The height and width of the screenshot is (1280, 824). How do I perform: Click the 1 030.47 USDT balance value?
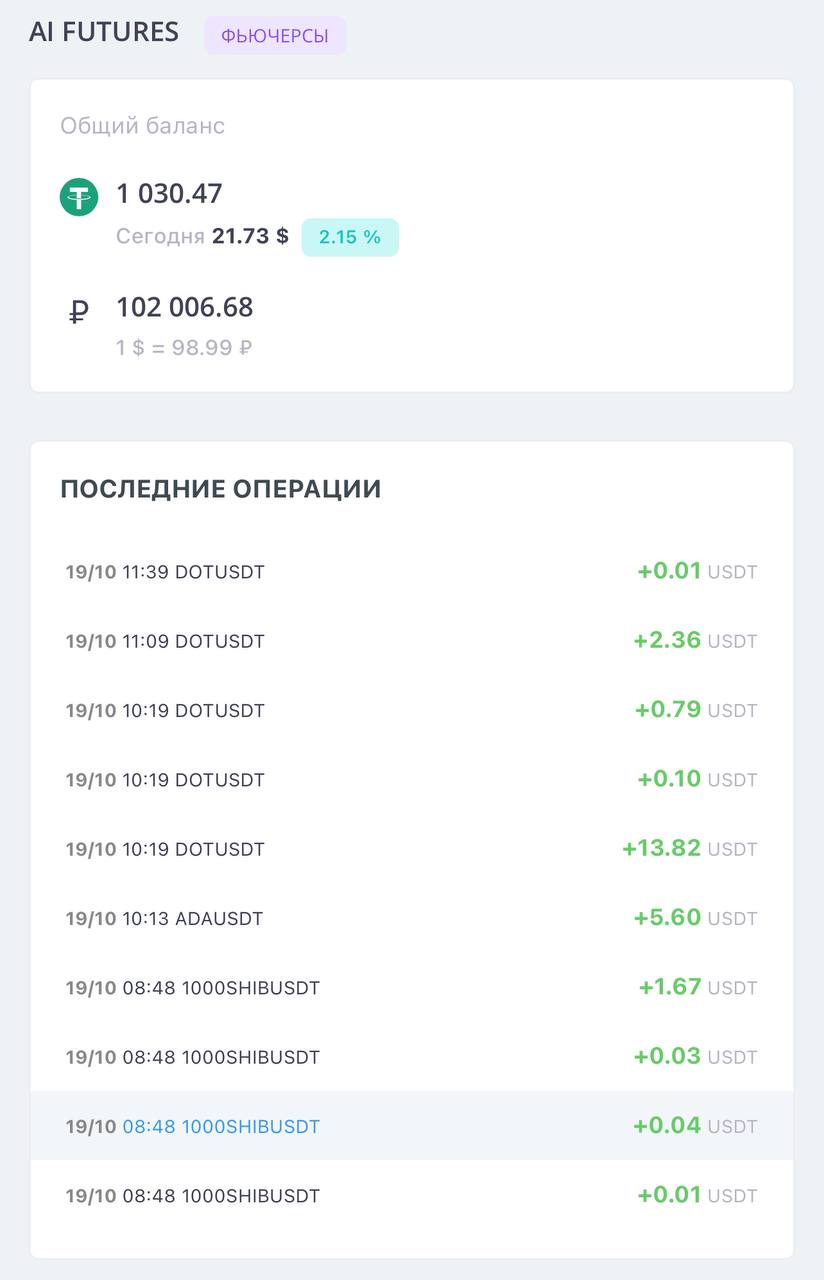coord(169,193)
